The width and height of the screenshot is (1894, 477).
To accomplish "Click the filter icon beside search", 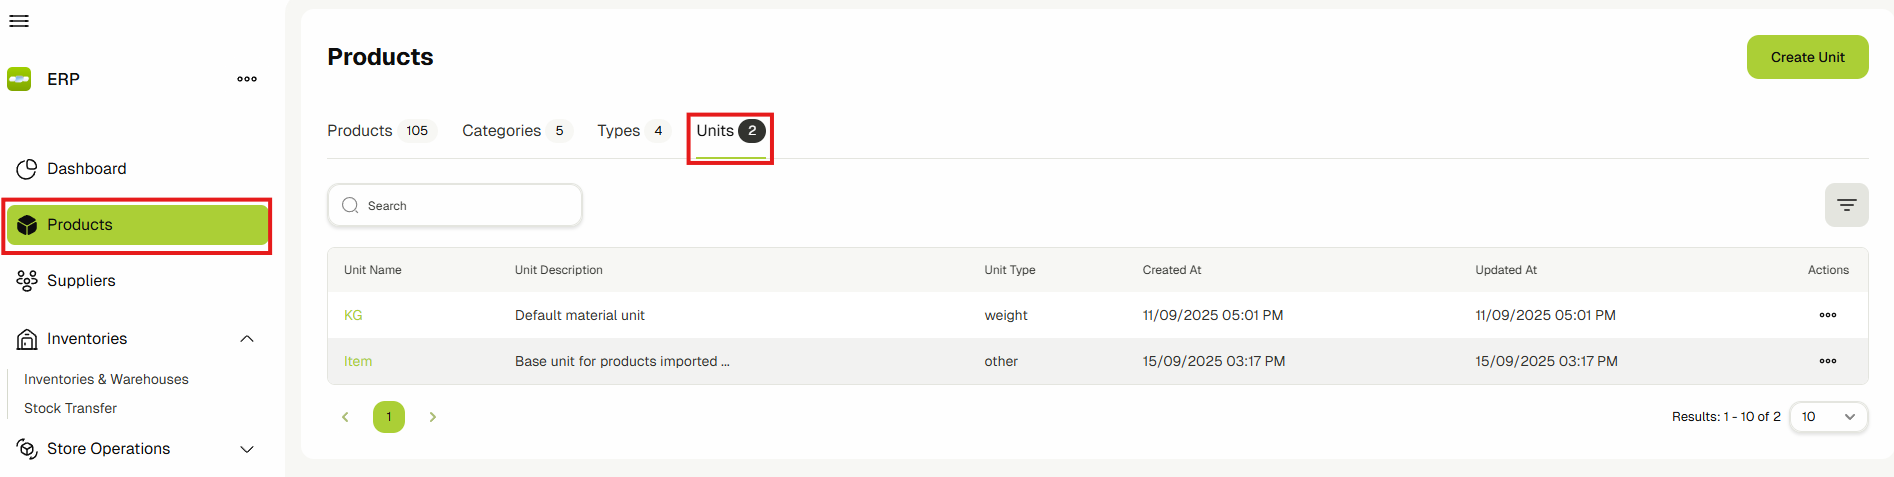I will [1846, 205].
